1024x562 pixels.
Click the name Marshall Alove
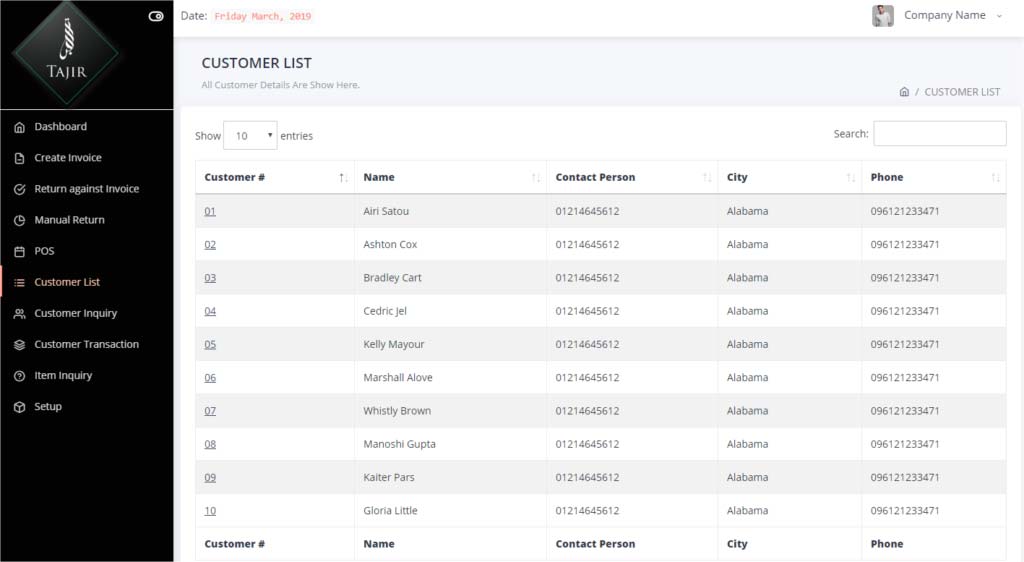coord(398,377)
